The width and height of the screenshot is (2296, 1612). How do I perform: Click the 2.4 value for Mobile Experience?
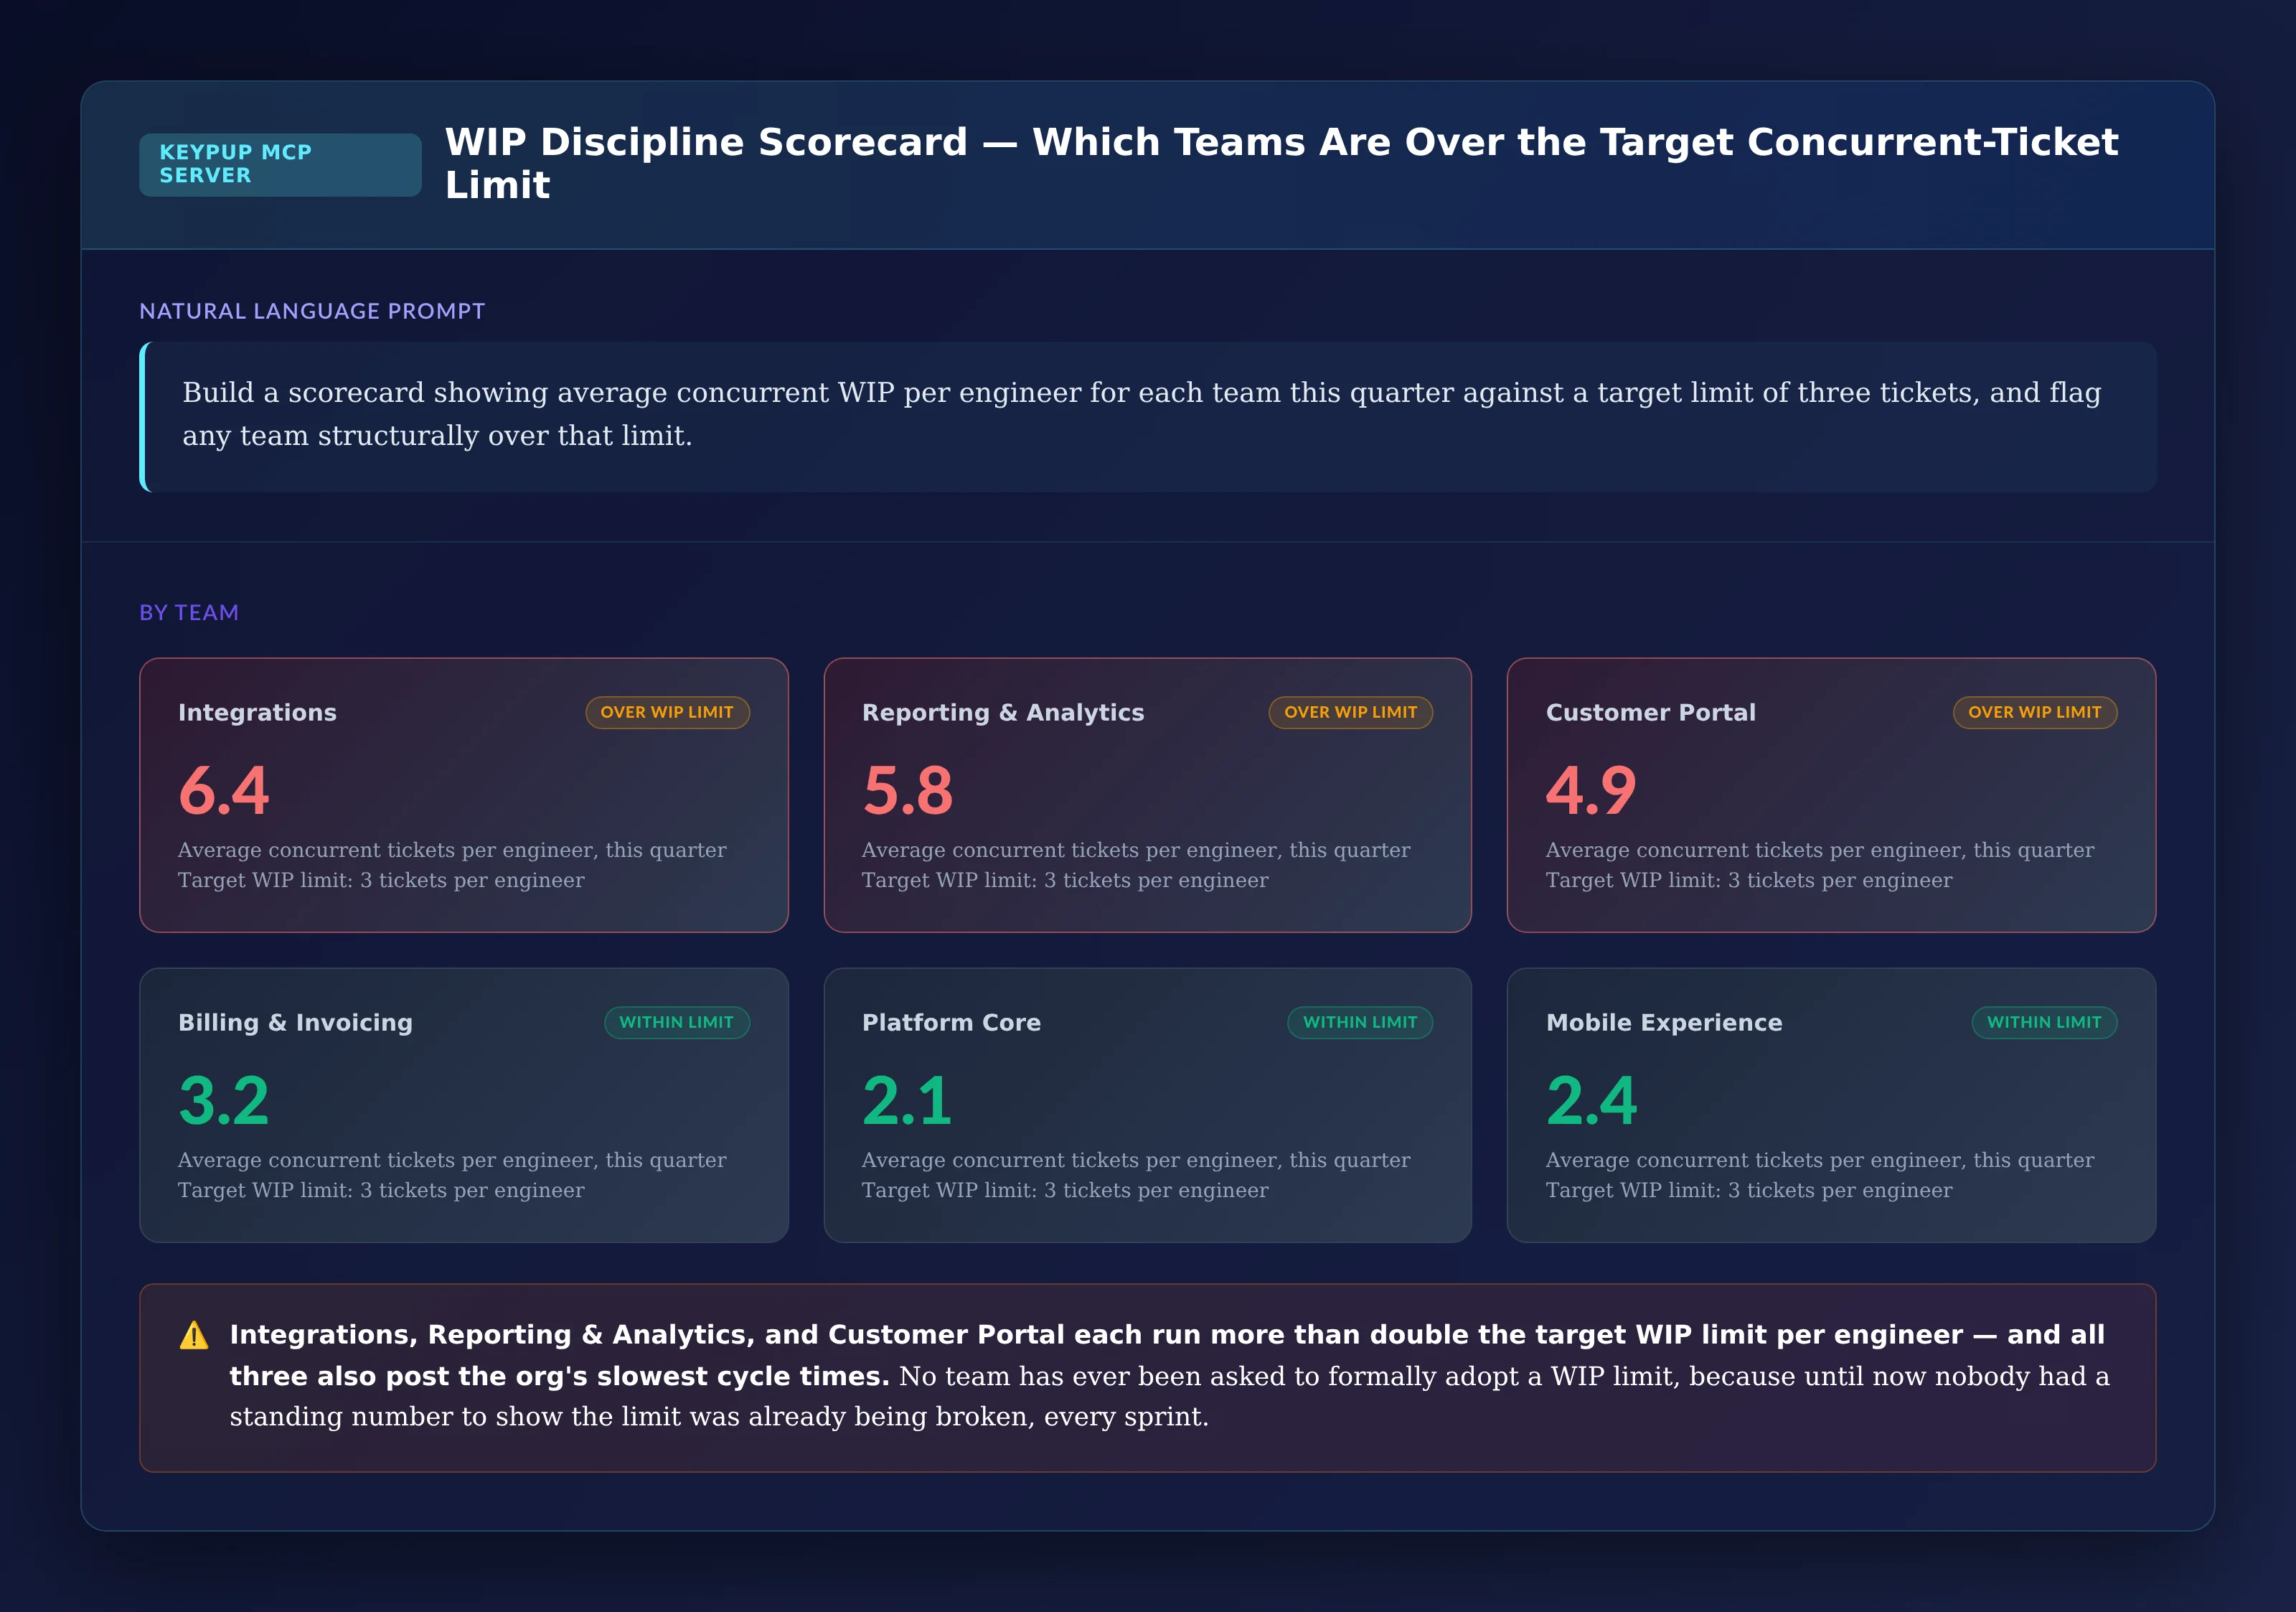point(1591,1100)
